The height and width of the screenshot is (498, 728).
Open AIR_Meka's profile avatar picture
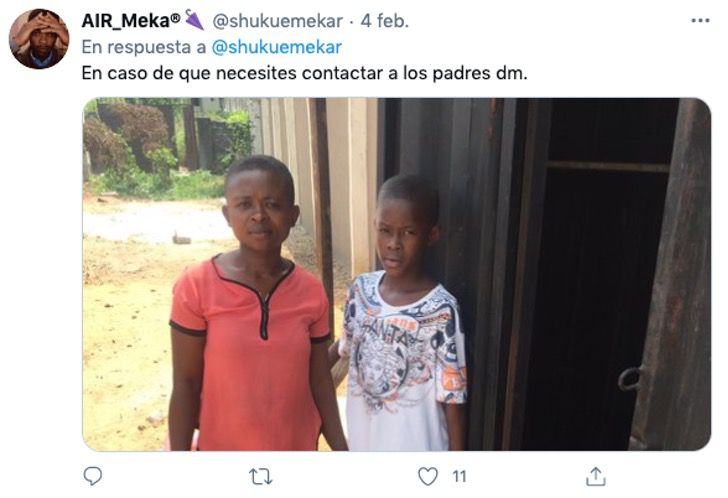click(x=39, y=39)
